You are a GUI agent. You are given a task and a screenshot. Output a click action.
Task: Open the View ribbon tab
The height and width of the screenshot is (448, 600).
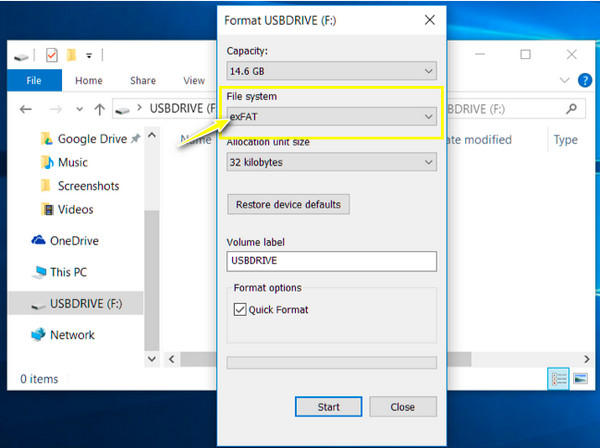coord(194,80)
